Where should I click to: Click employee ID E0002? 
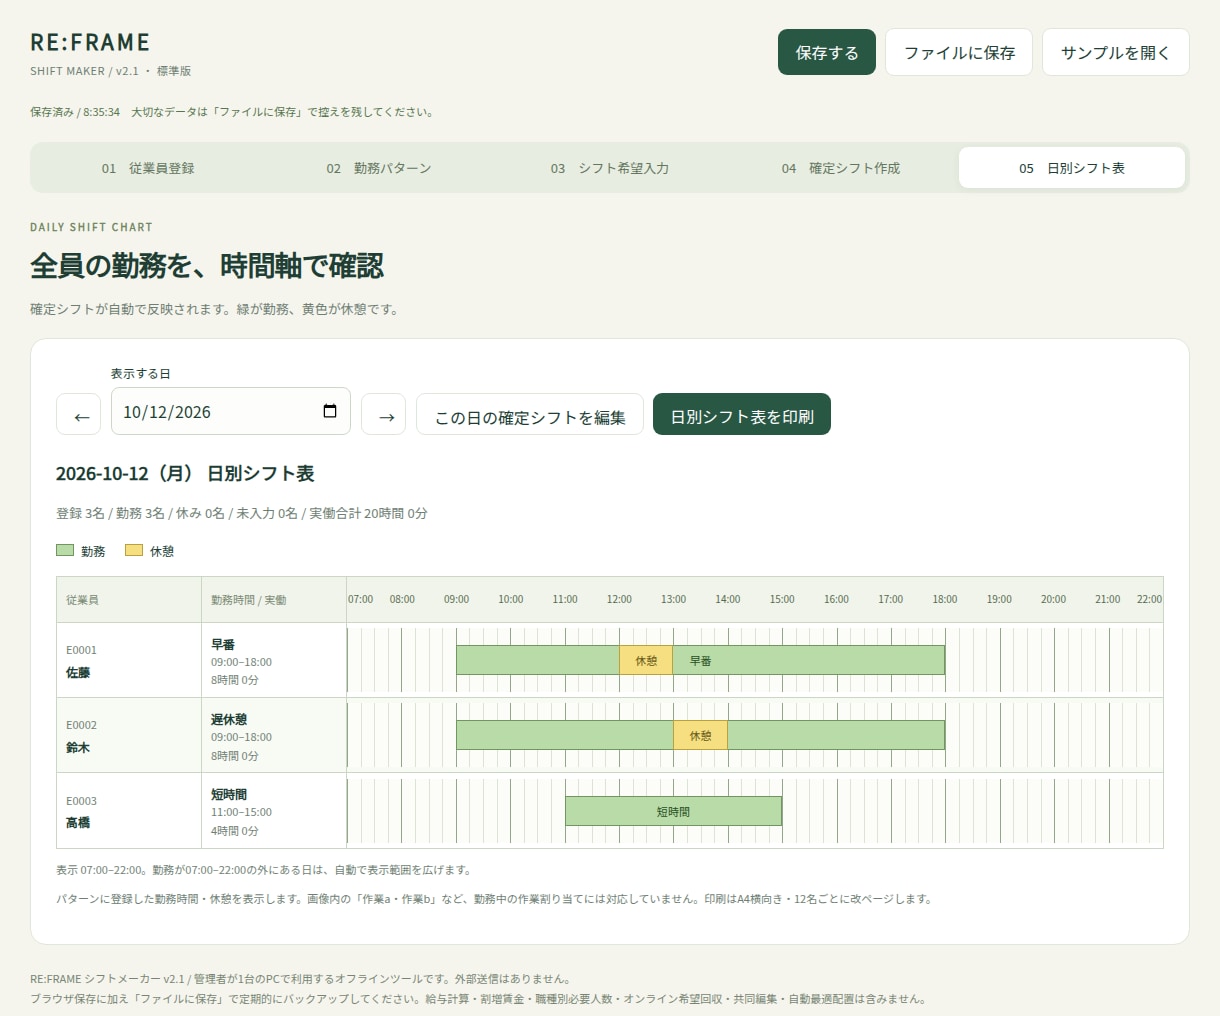click(81, 725)
